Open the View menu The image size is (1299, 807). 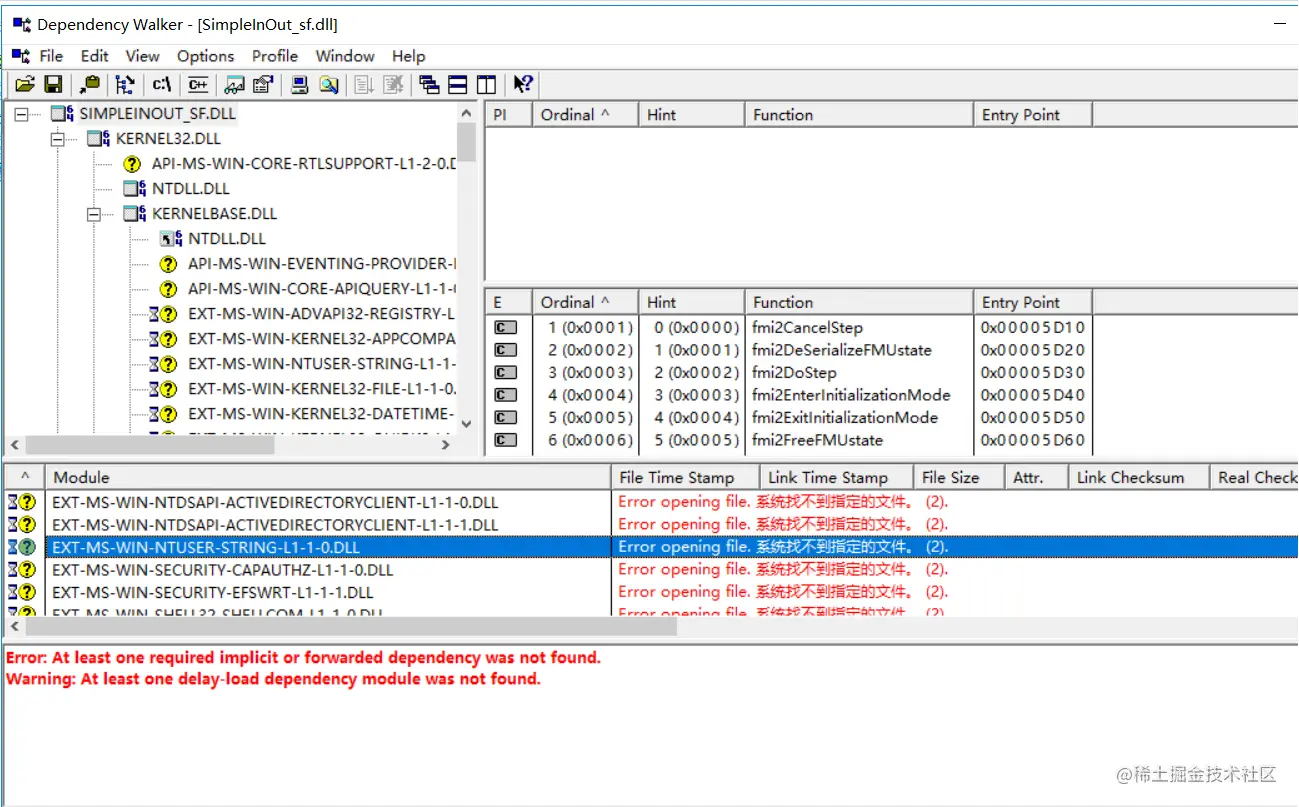pyautogui.click(x=143, y=56)
